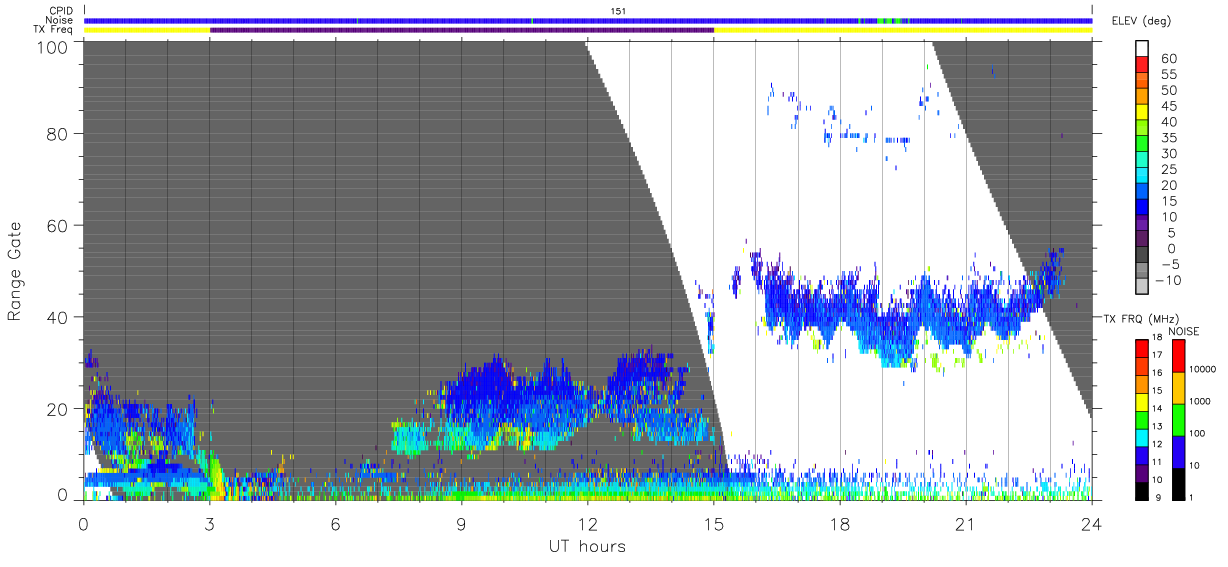Click the 15 tick label on UT hours axis
This screenshot has height=567, width=1228.
pyautogui.click(x=713, y=523)
